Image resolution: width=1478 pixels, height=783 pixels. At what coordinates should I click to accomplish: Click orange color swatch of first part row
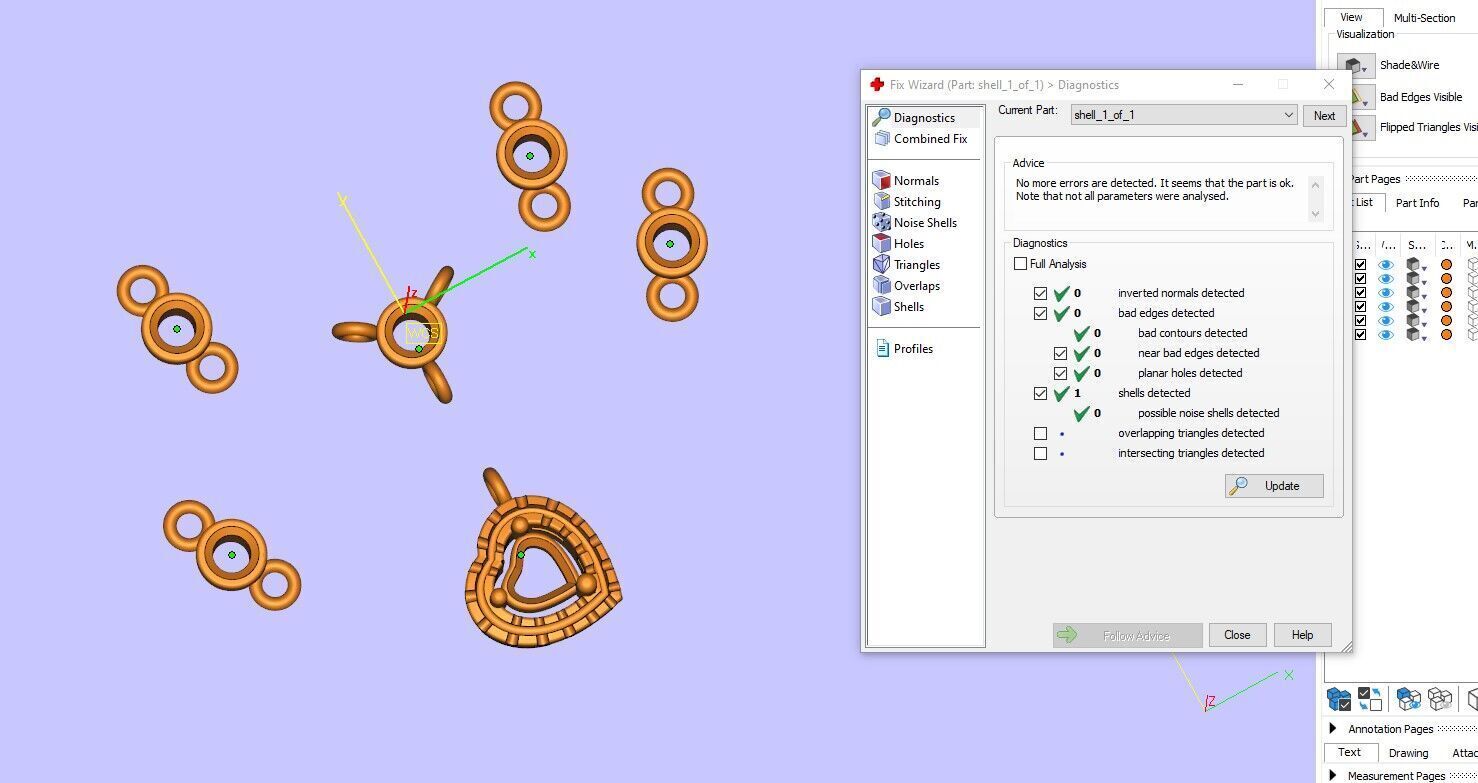[1446, 265]
